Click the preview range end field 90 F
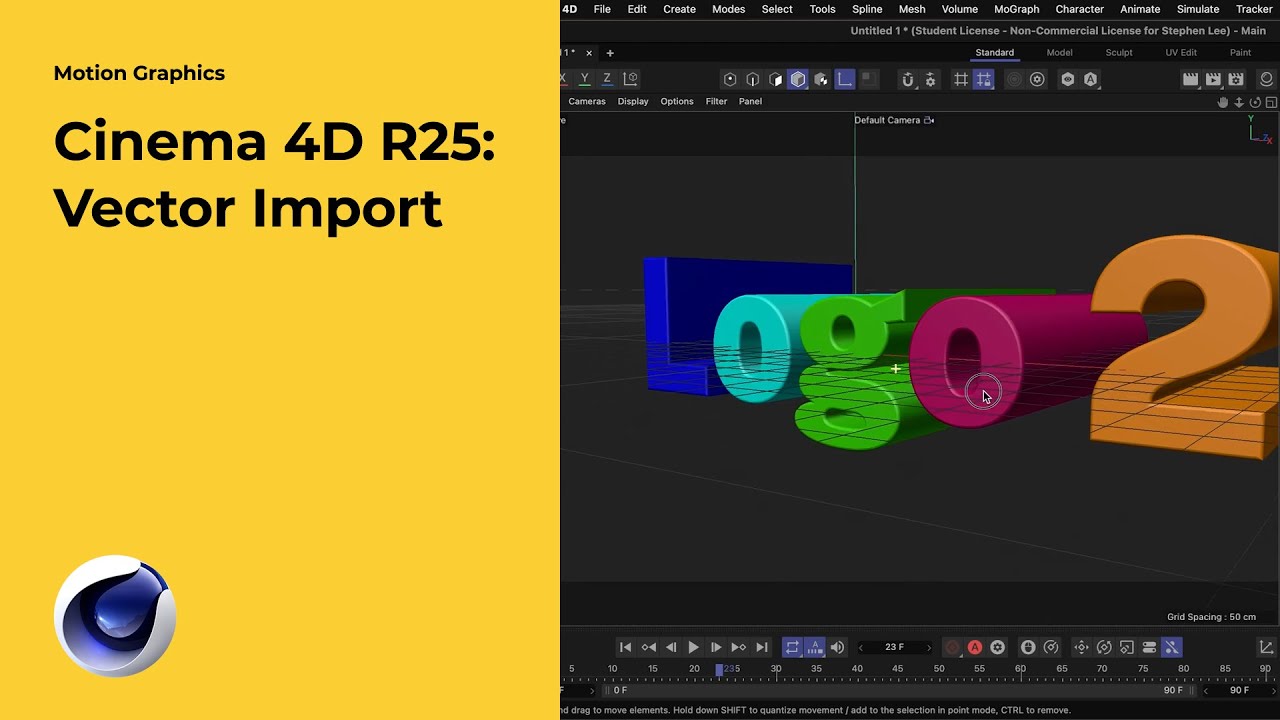Viewport: 1280px width, 720px height. pos(1239,690)
